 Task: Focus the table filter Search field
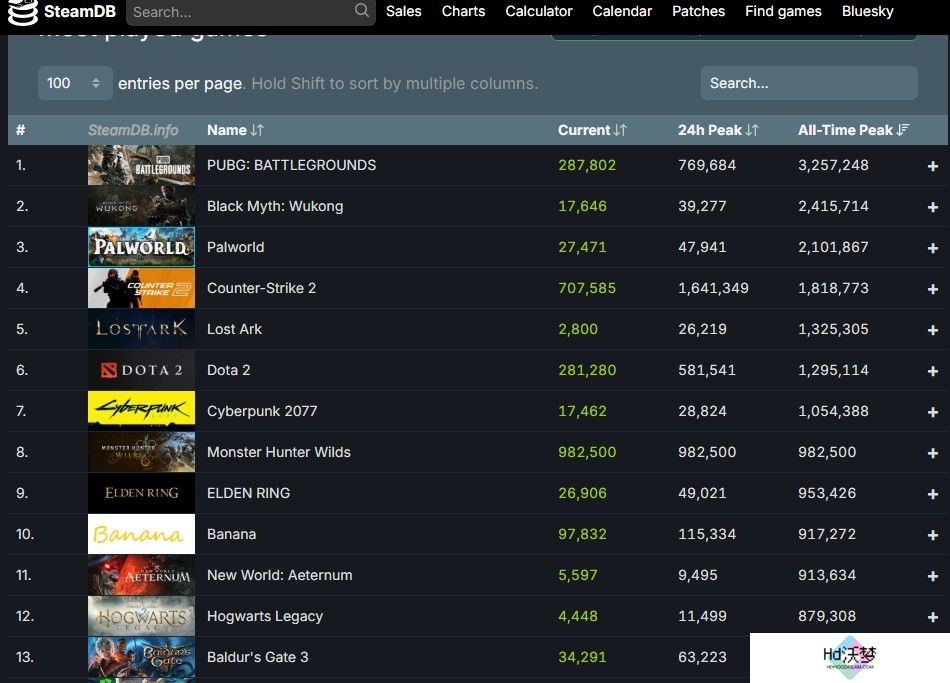tap(809, 83)
